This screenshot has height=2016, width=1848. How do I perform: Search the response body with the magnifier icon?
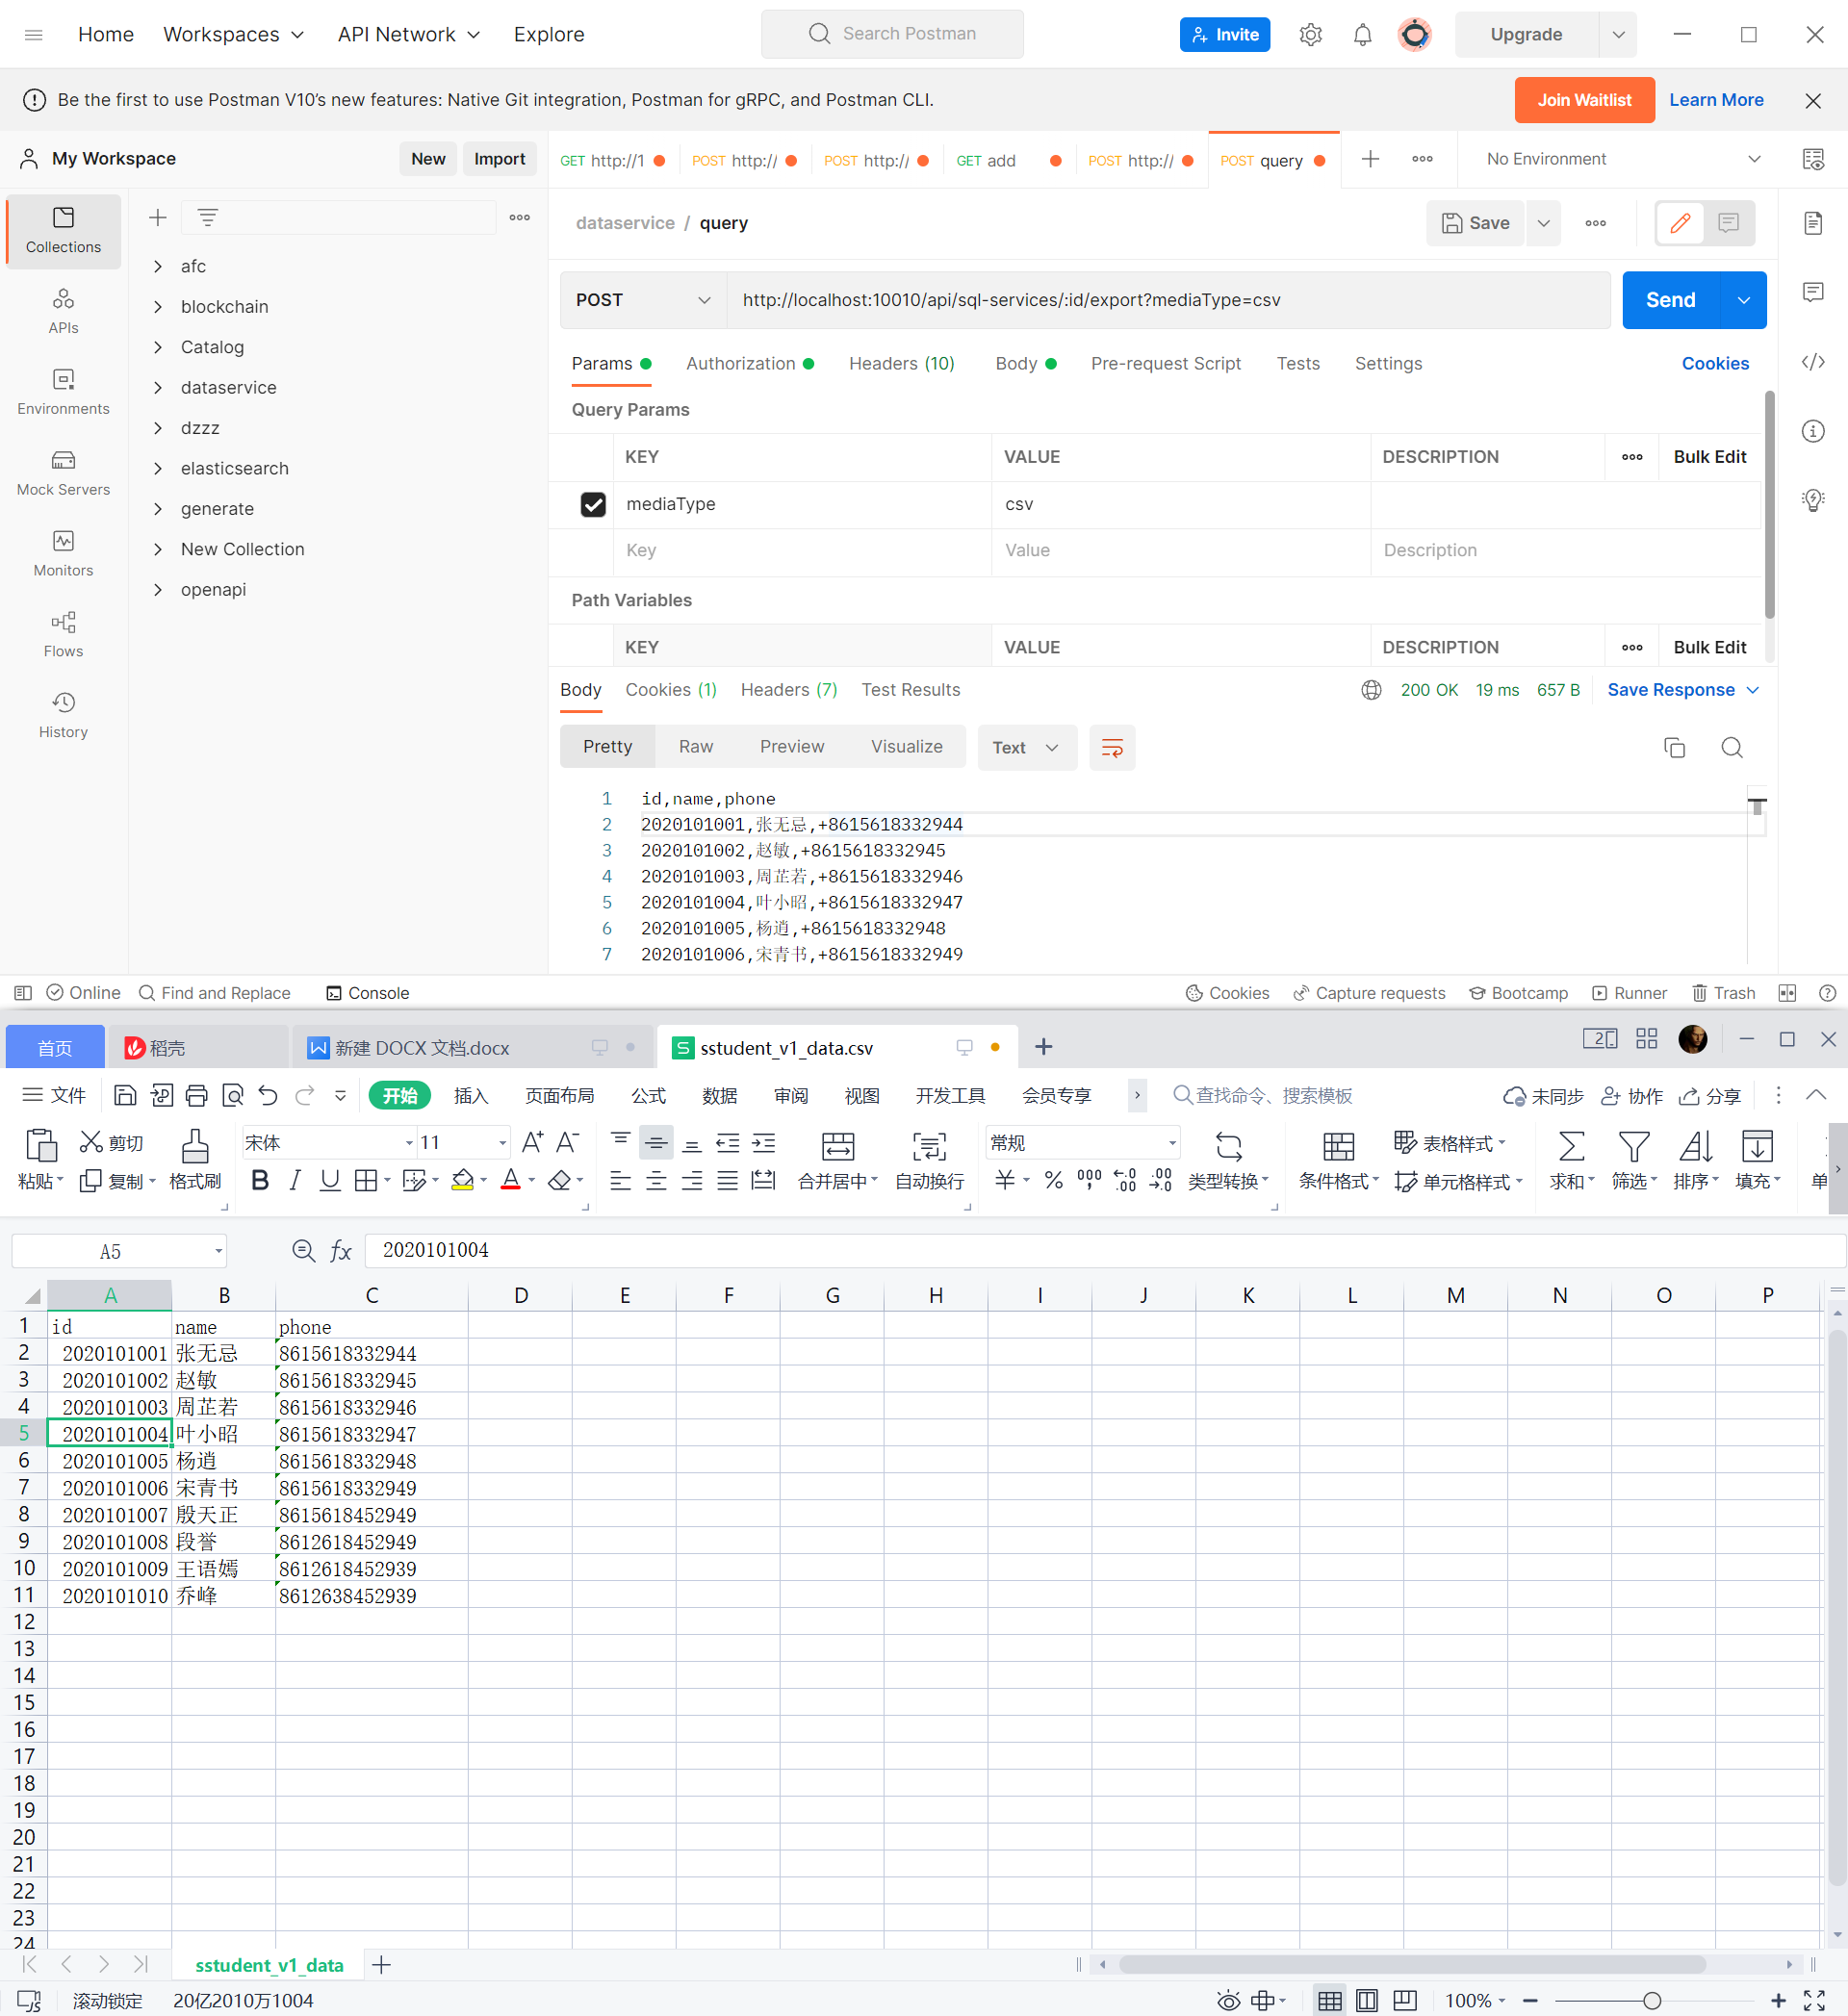[x=1732, y=748]
